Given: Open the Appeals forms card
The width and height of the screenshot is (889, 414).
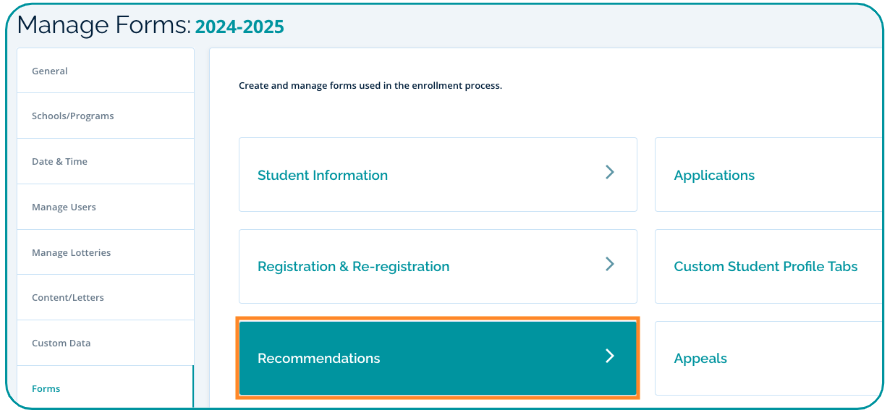Looking at the screenshot, I should tap(765, 358).
